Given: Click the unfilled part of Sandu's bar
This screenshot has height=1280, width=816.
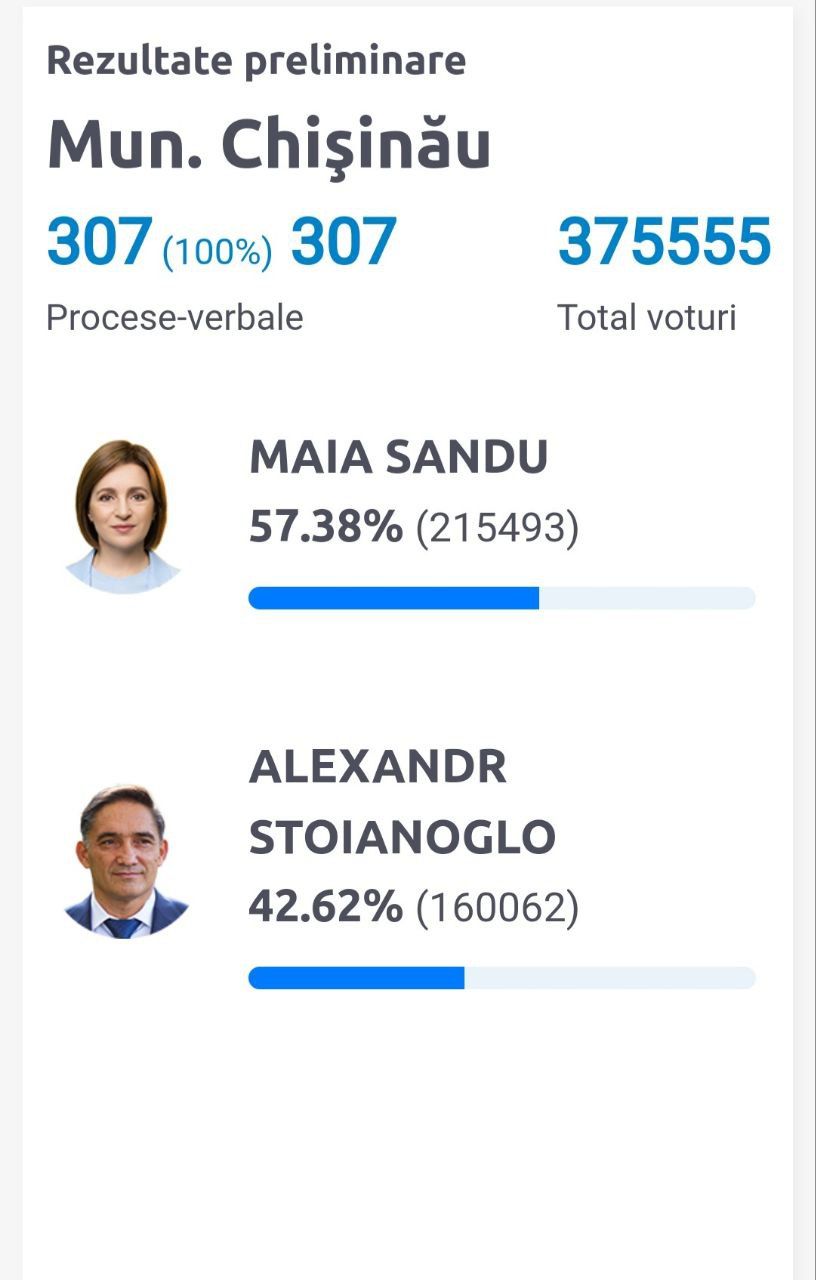Looking at the screenshot, I should pyautogui.click(x=647, y=598).
